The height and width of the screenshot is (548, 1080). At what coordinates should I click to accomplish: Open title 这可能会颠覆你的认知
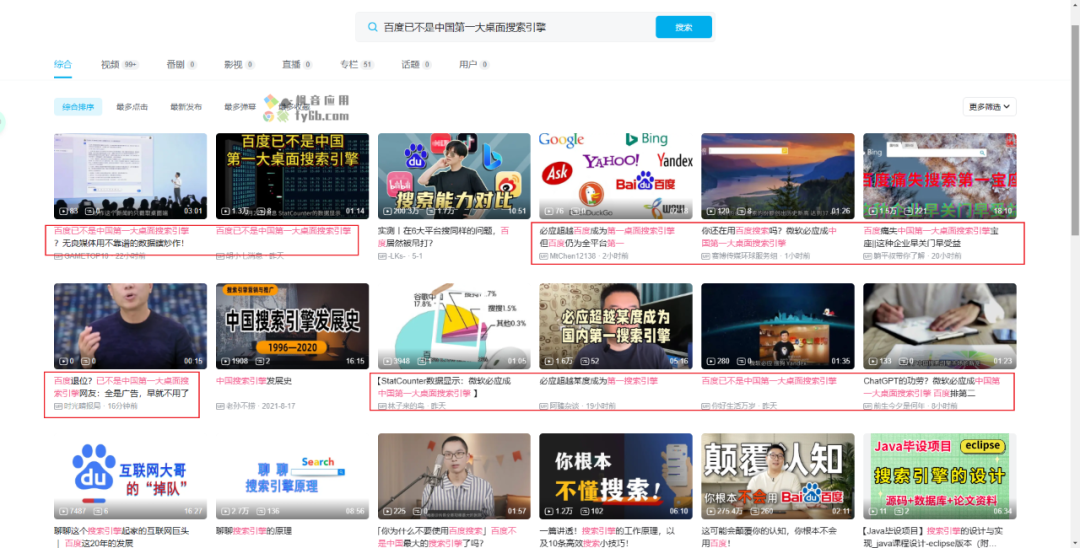769,537
